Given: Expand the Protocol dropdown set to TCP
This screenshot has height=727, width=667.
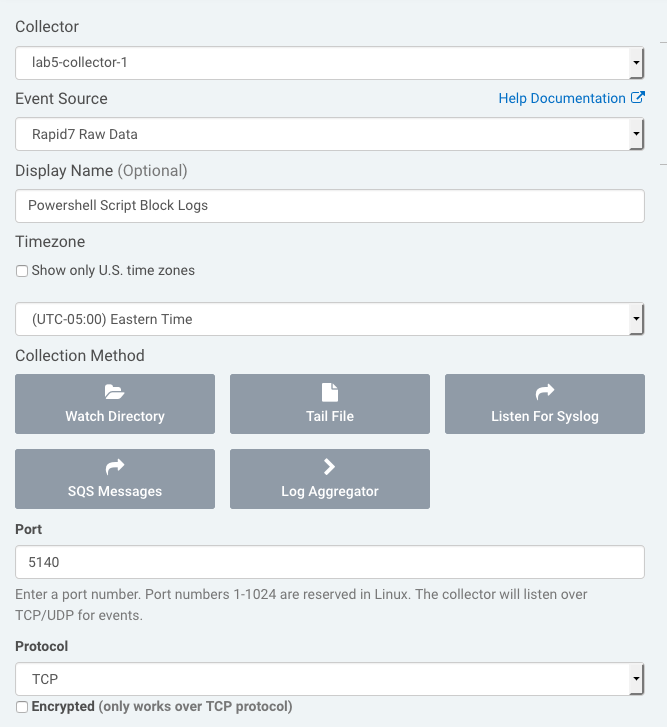Looking at the screenshot, I should pyautogui.click(x=329, y=679).
